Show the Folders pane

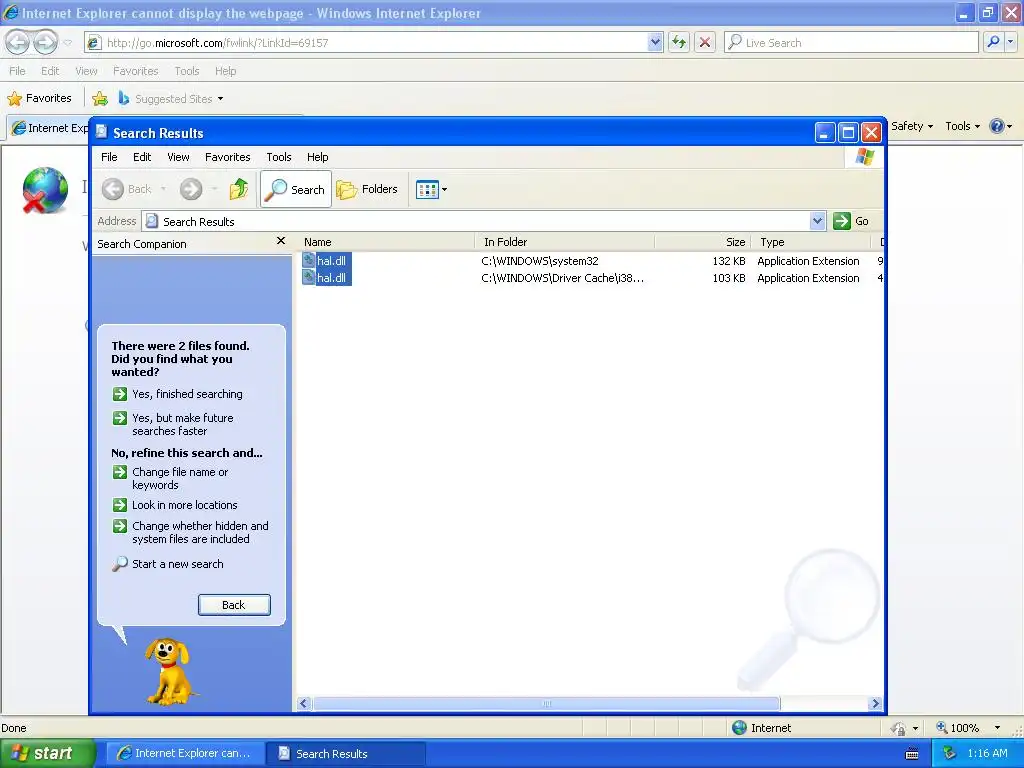[x=367, y=189]
